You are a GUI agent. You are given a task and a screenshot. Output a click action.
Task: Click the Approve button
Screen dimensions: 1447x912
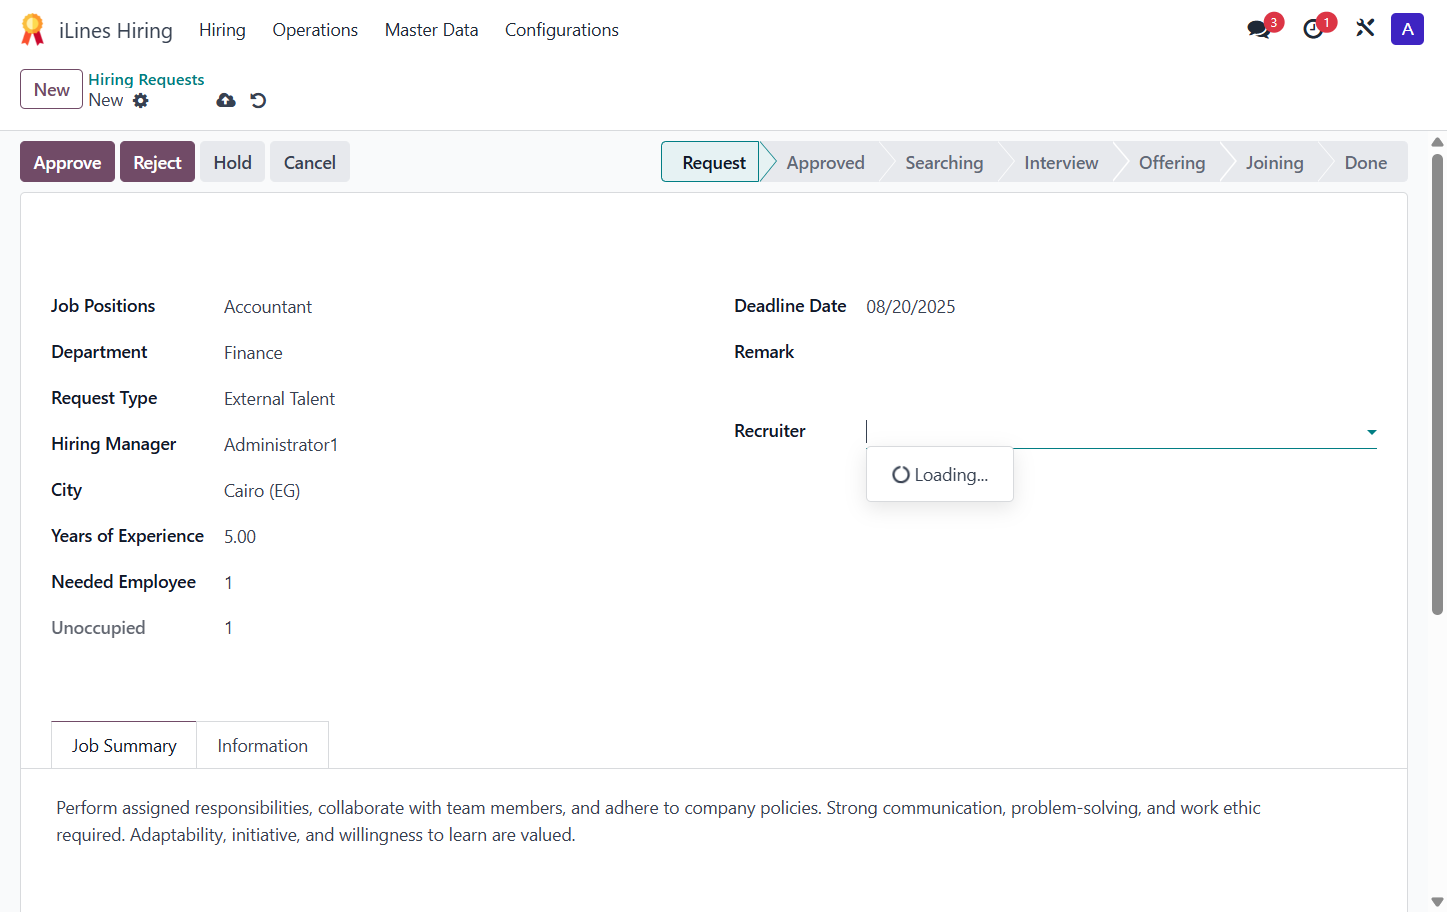(67, 162)
